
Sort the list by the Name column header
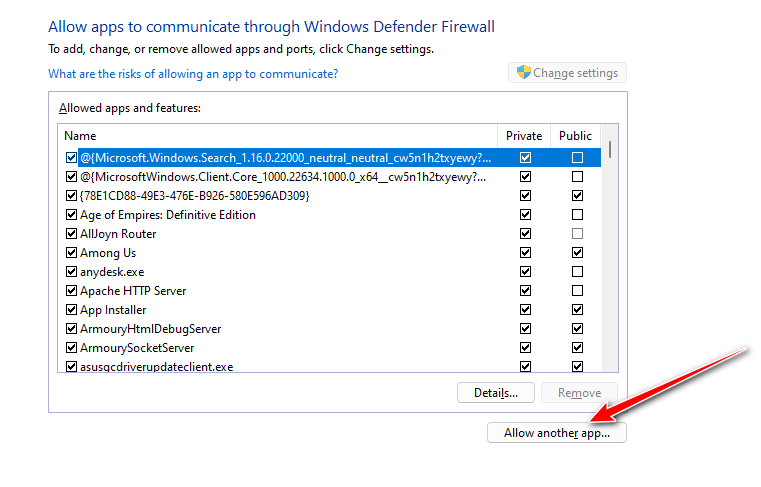[278, 136]
